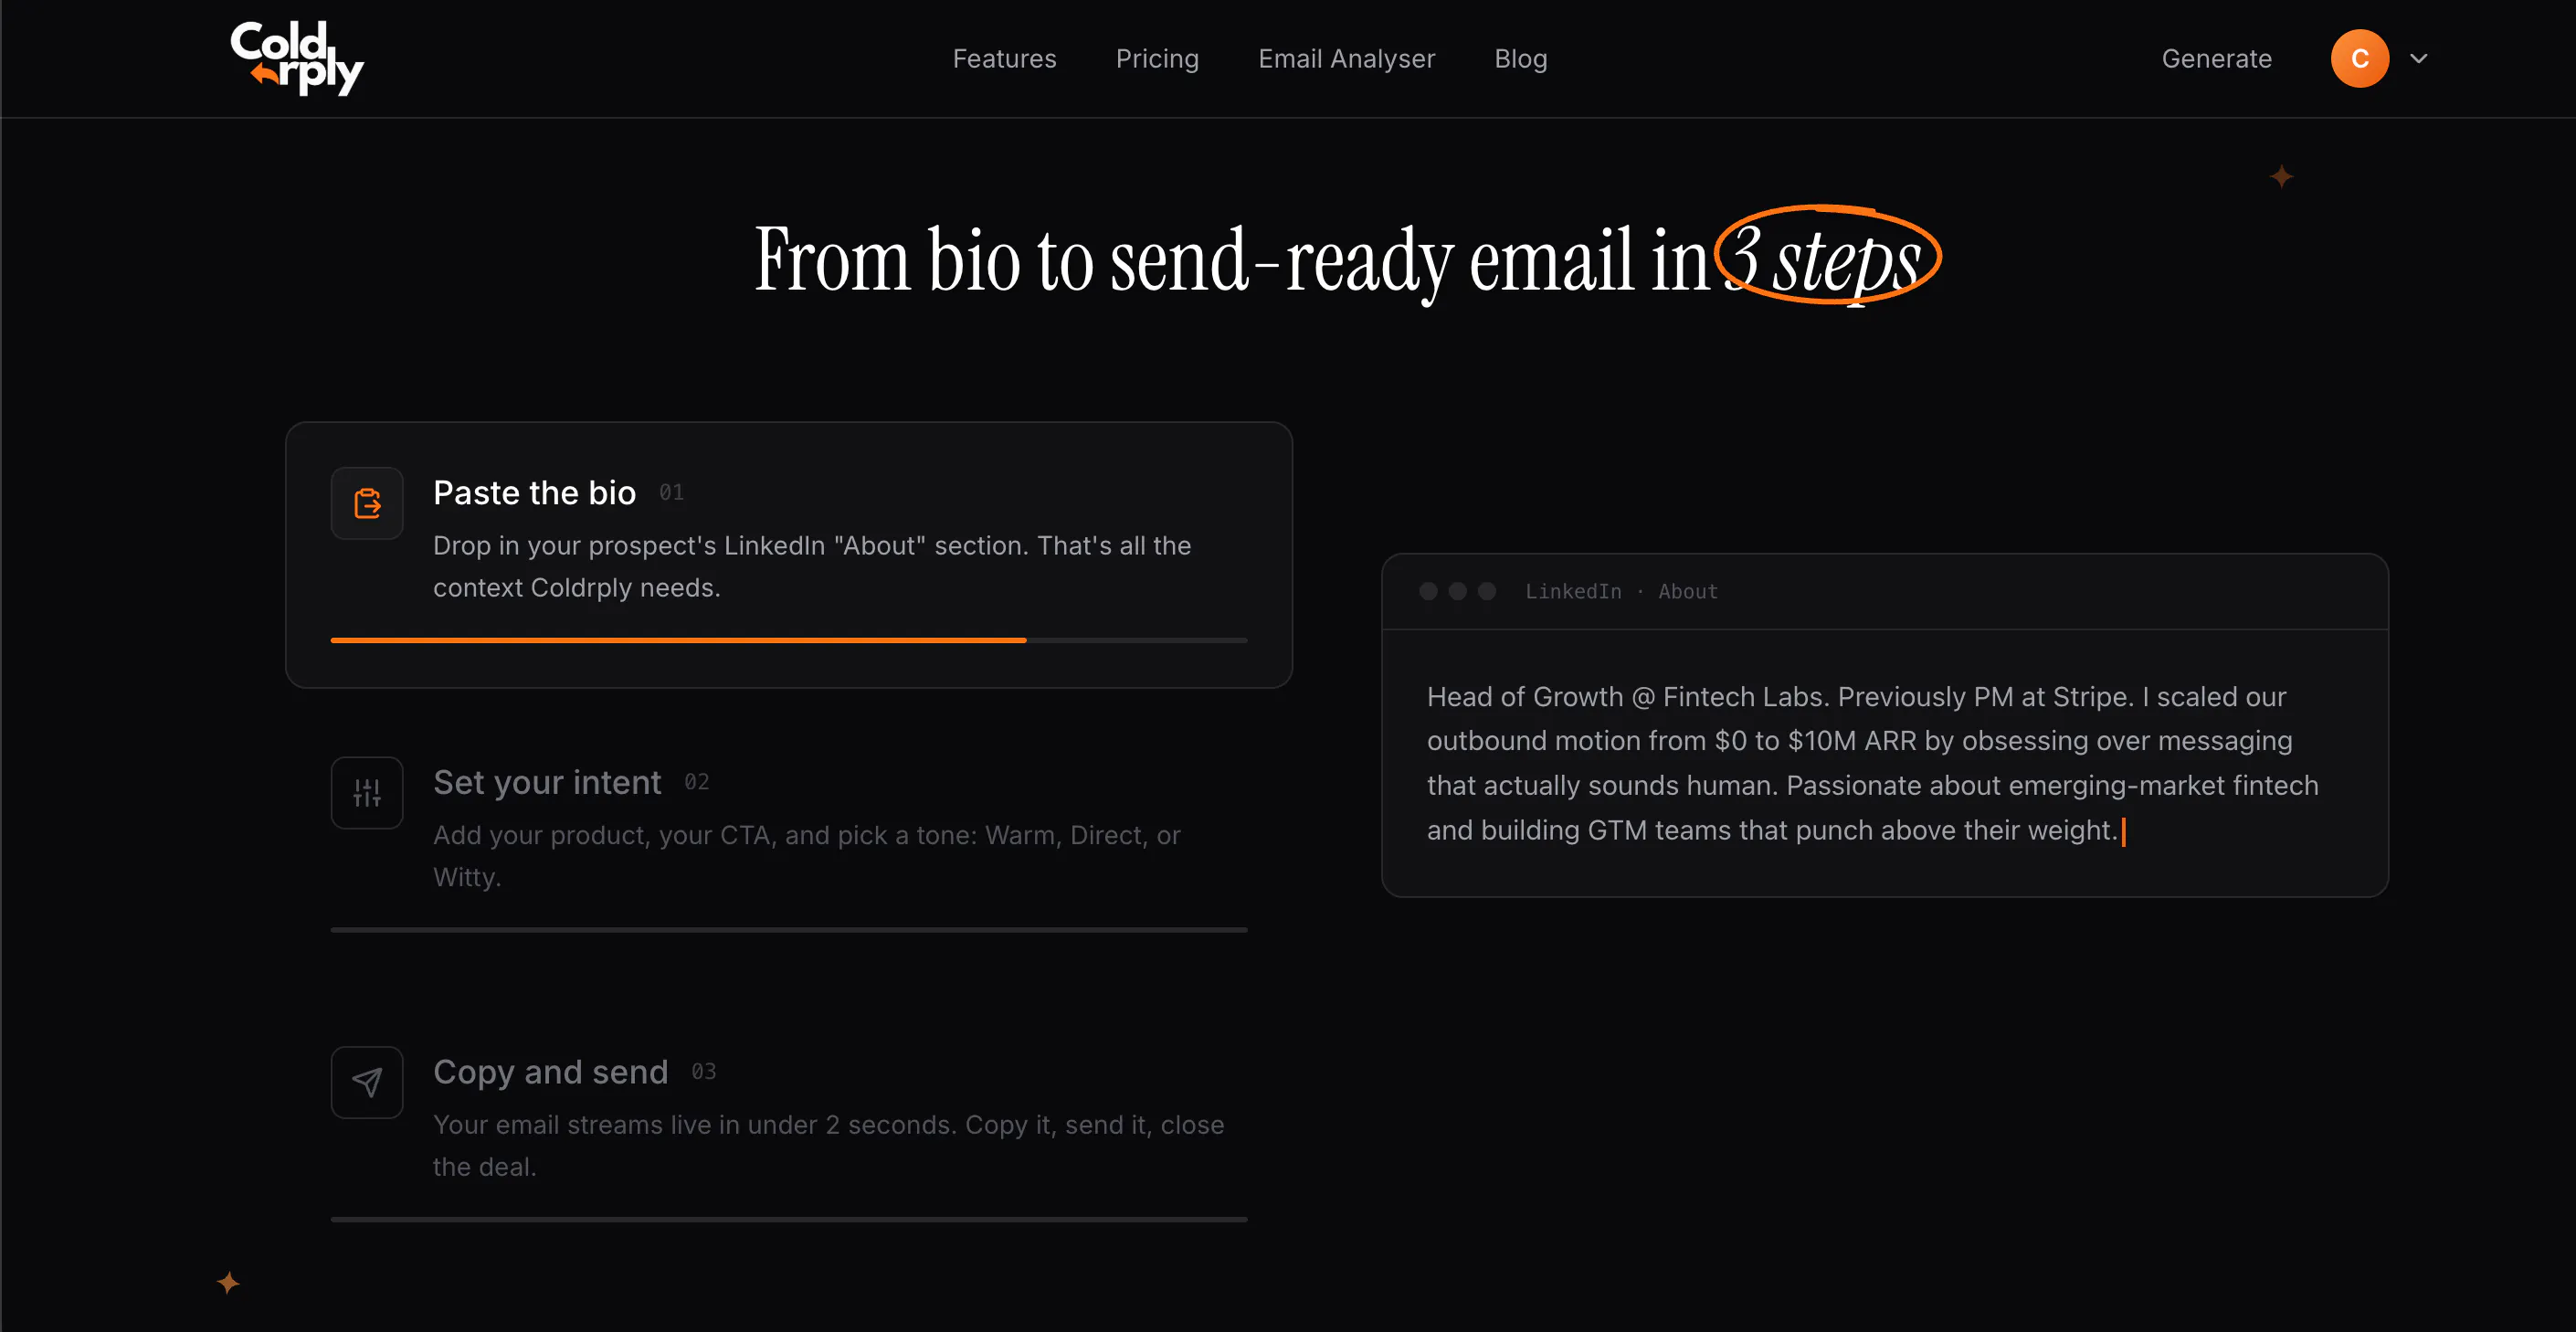Viewport: 2576px width, 1332px height.
Task: Click the paper plane send icon
Action: [x=367, y=1082]
